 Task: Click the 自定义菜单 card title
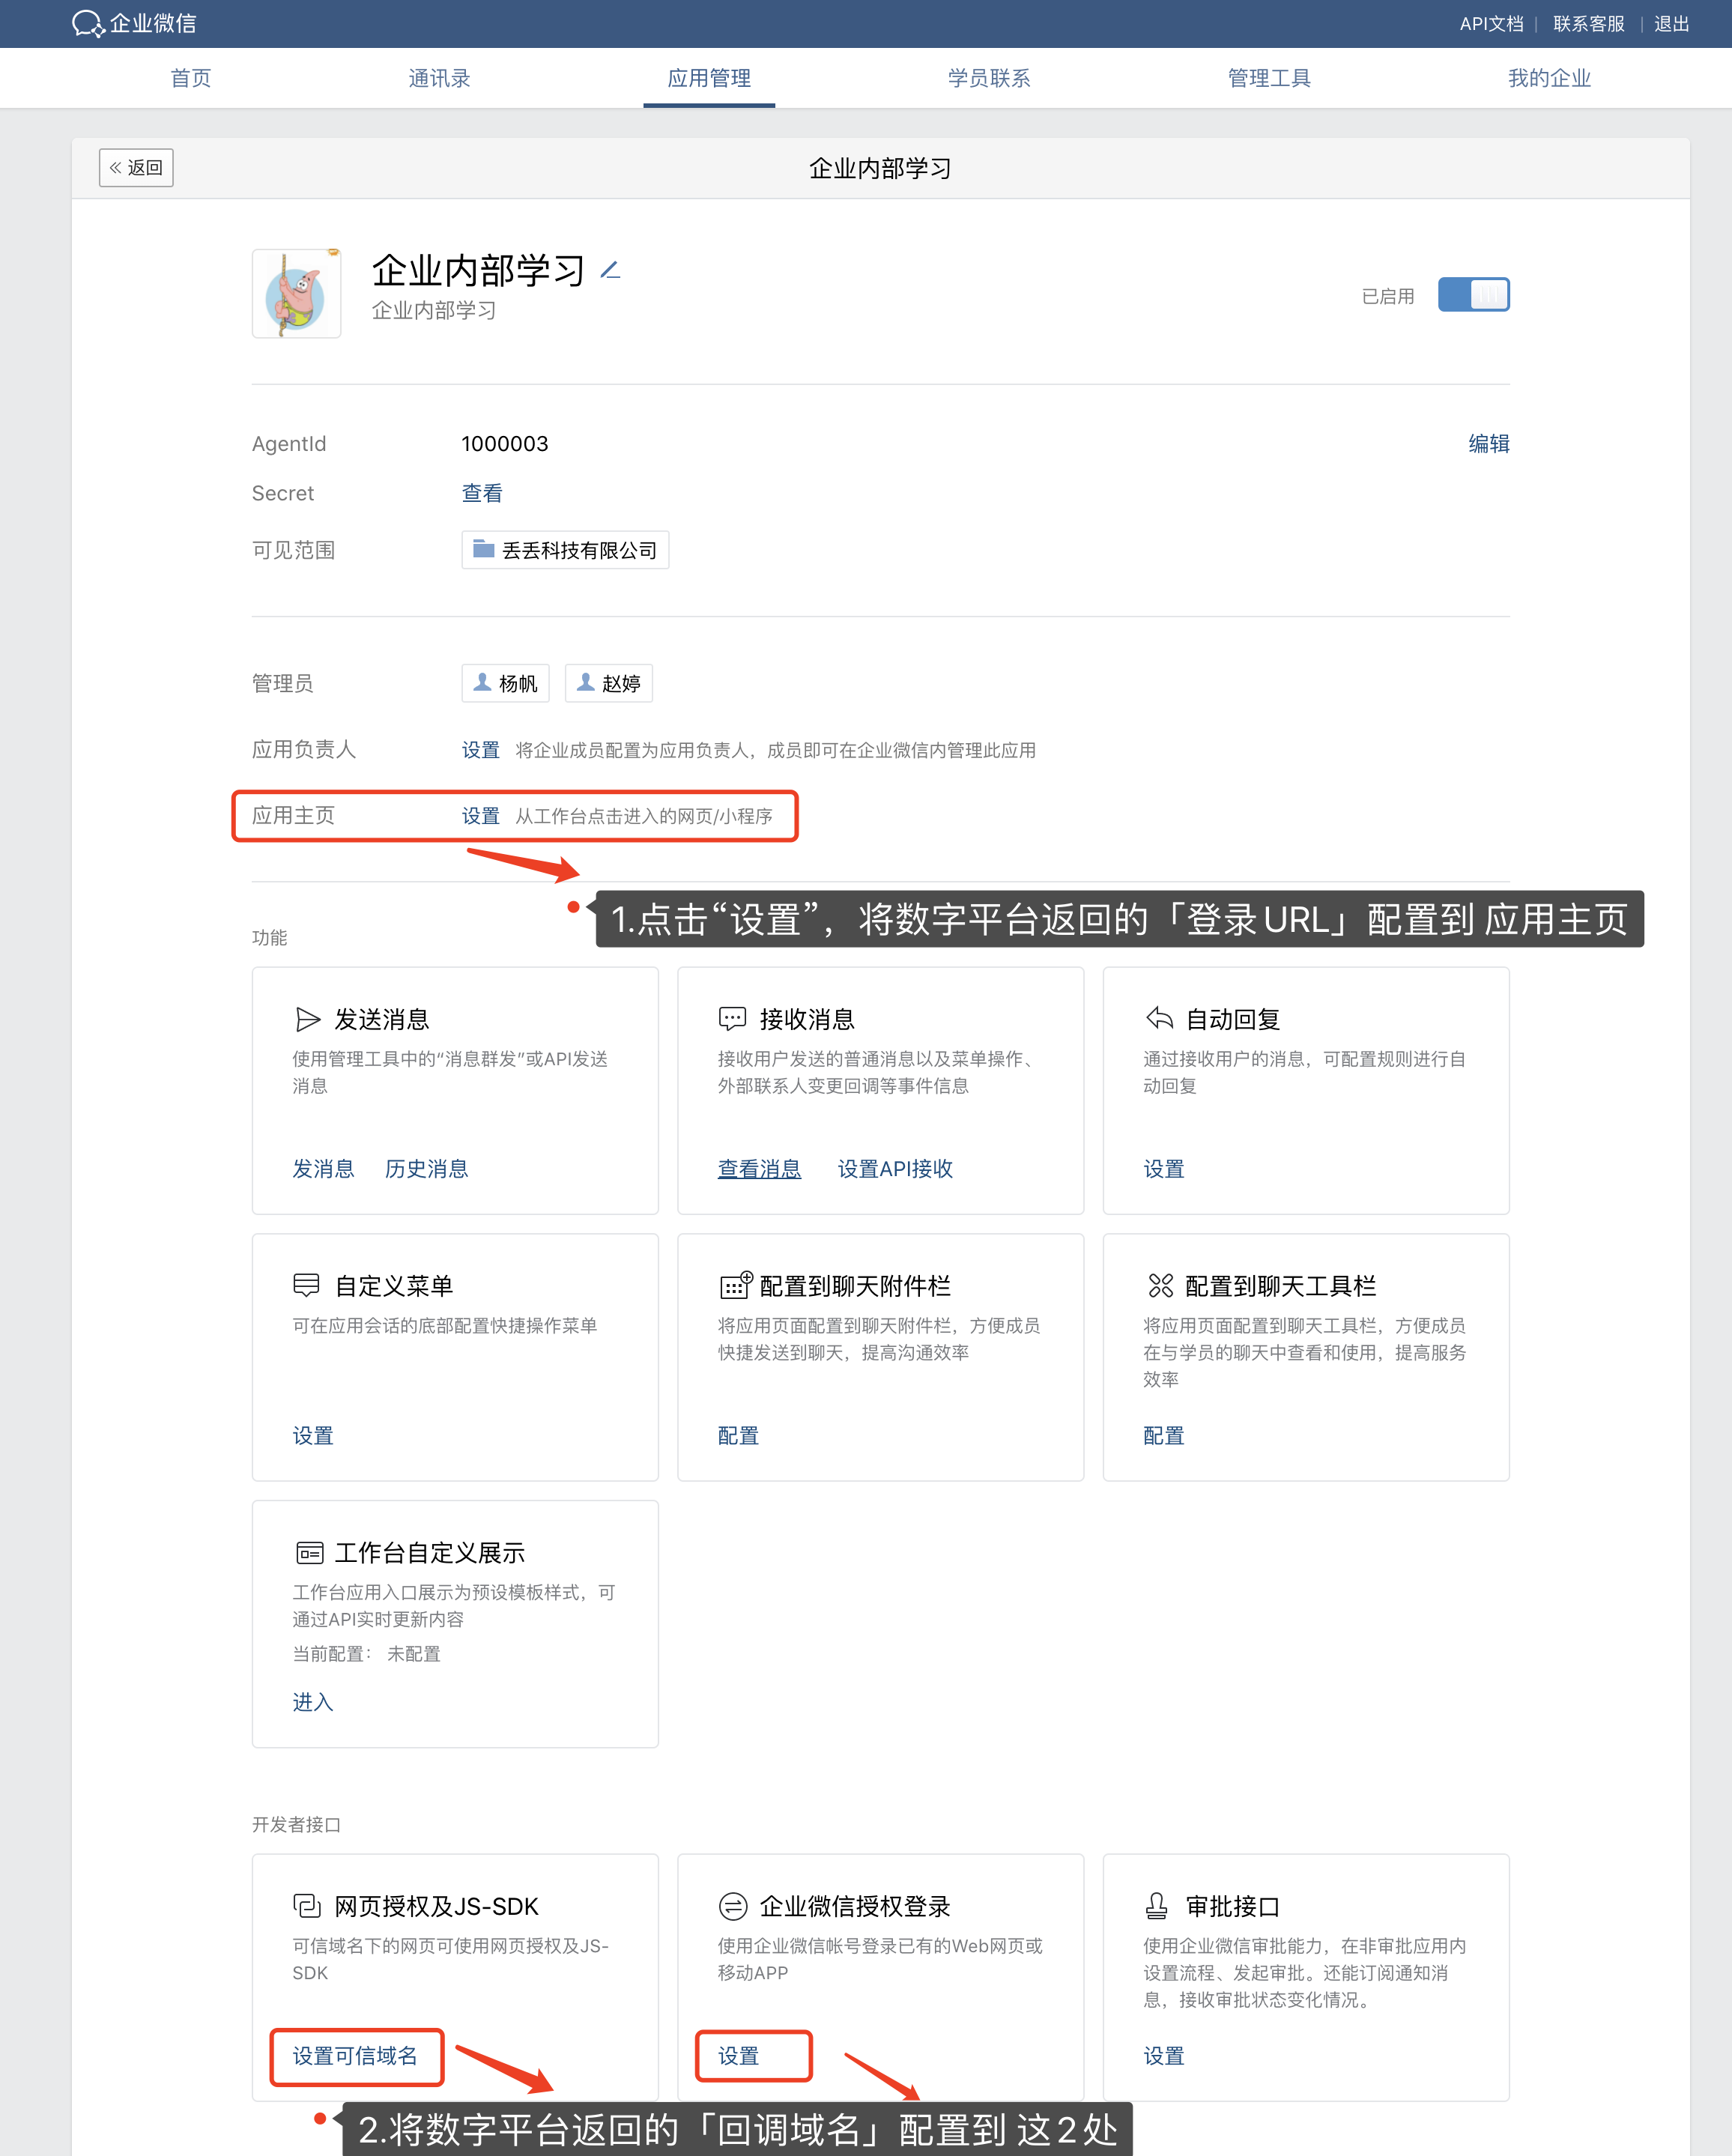(x=394, y=1286)
